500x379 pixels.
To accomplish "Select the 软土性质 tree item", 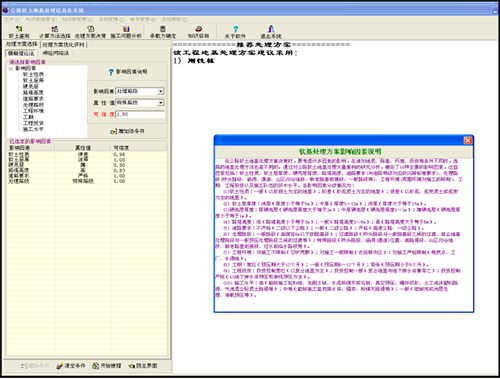I will tap(33, 74).
